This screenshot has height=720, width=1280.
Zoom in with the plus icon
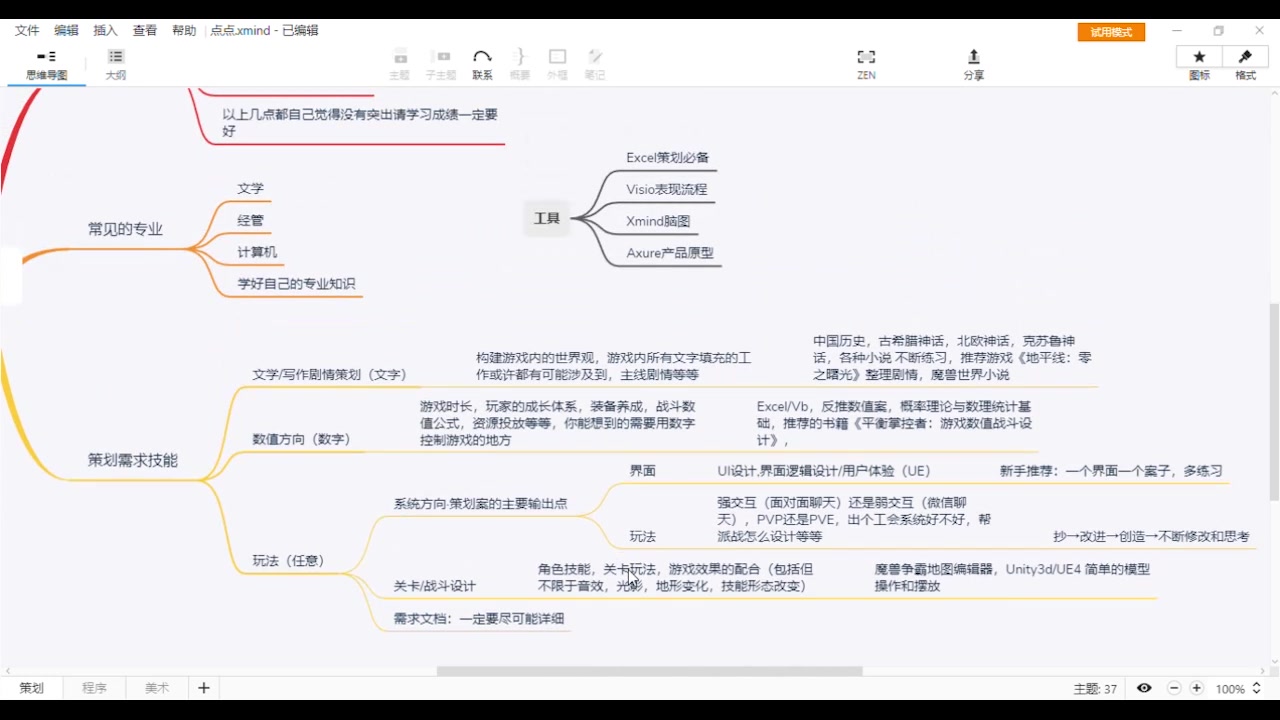[x=1196, y=688]
